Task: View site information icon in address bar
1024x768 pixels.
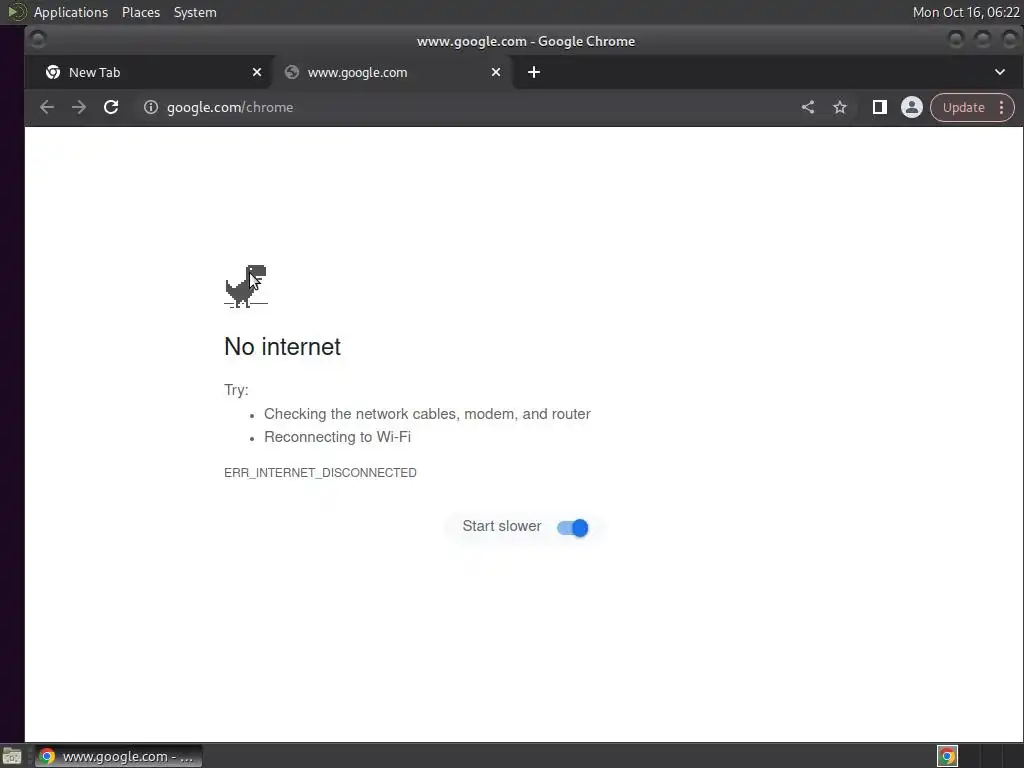Action: pyautogui.click(x=151, y=107)
